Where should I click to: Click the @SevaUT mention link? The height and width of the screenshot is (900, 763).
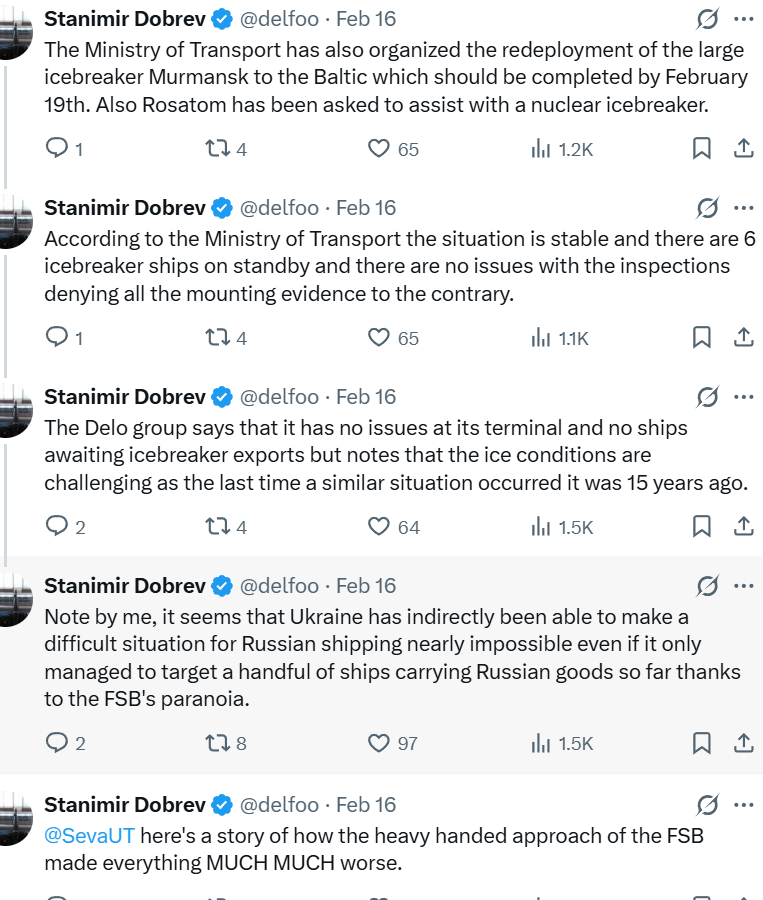coord(90,835)
